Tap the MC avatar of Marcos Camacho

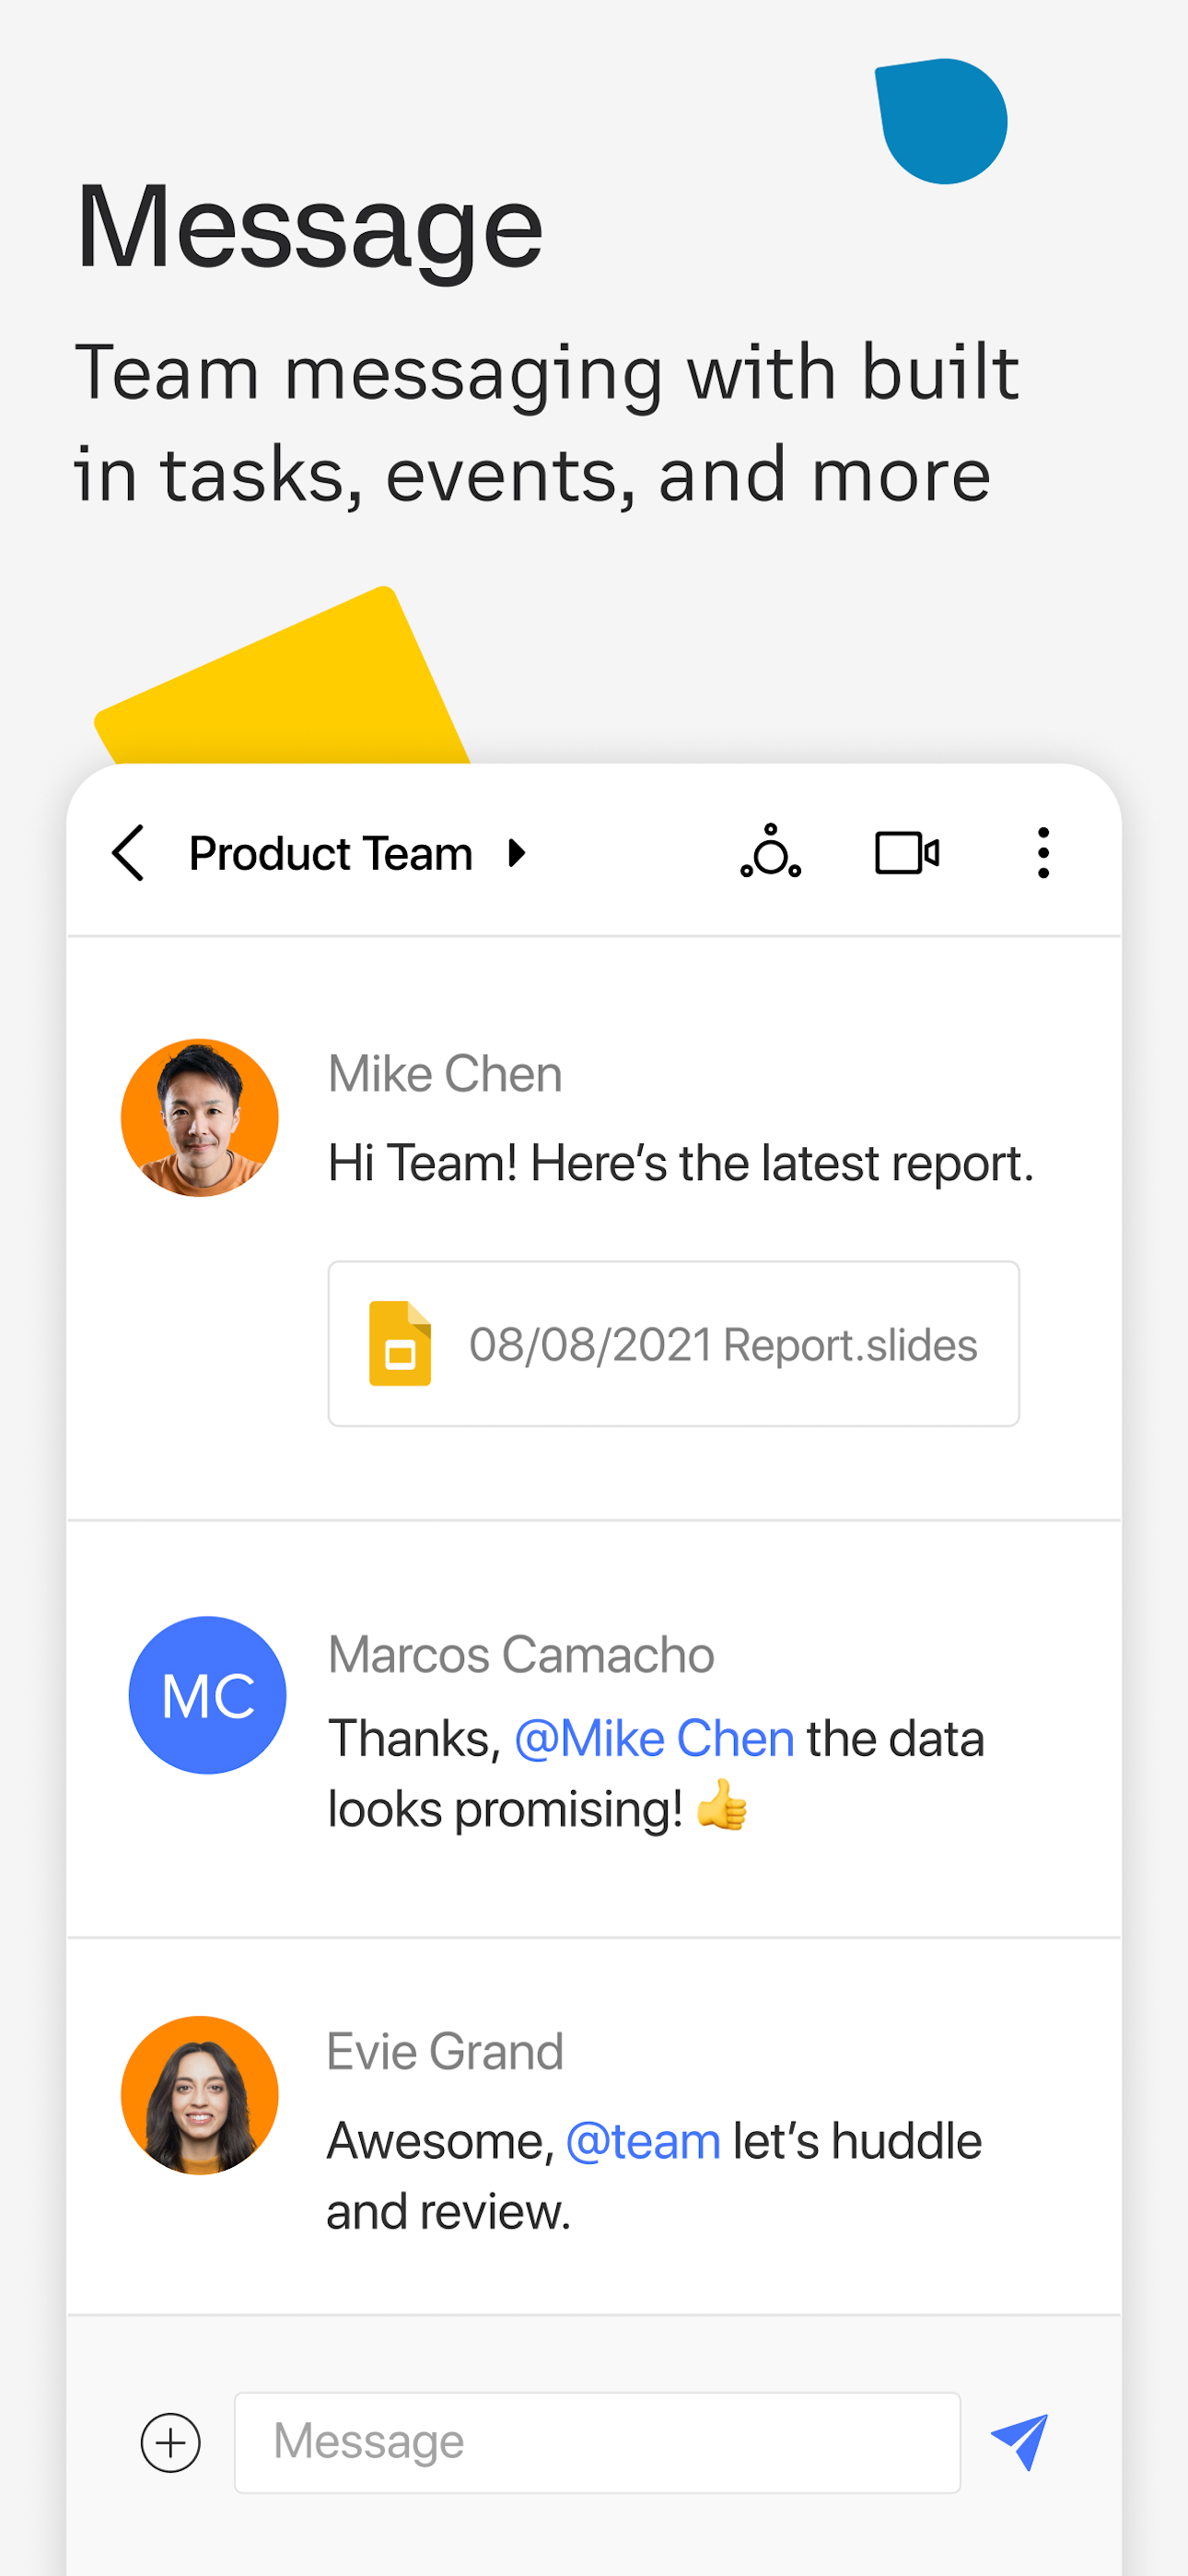(x=208, y=1695)
